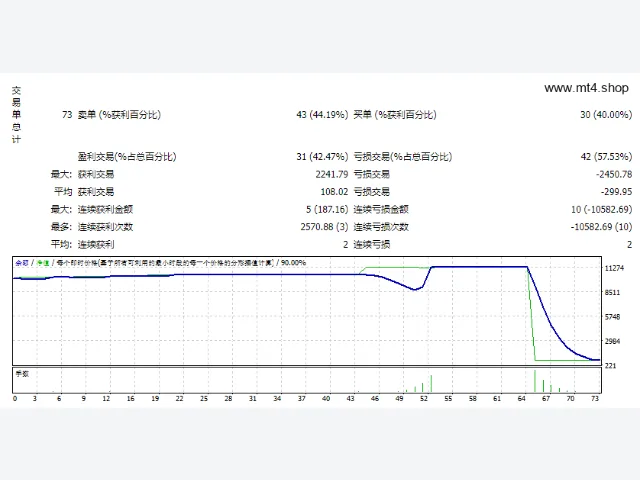Click the 221 y-axis label
640x480 pixels.
click(x=610, y=366)
